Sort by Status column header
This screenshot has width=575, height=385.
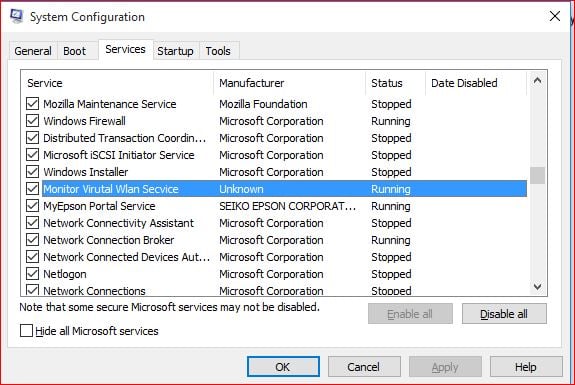(395, 83)
